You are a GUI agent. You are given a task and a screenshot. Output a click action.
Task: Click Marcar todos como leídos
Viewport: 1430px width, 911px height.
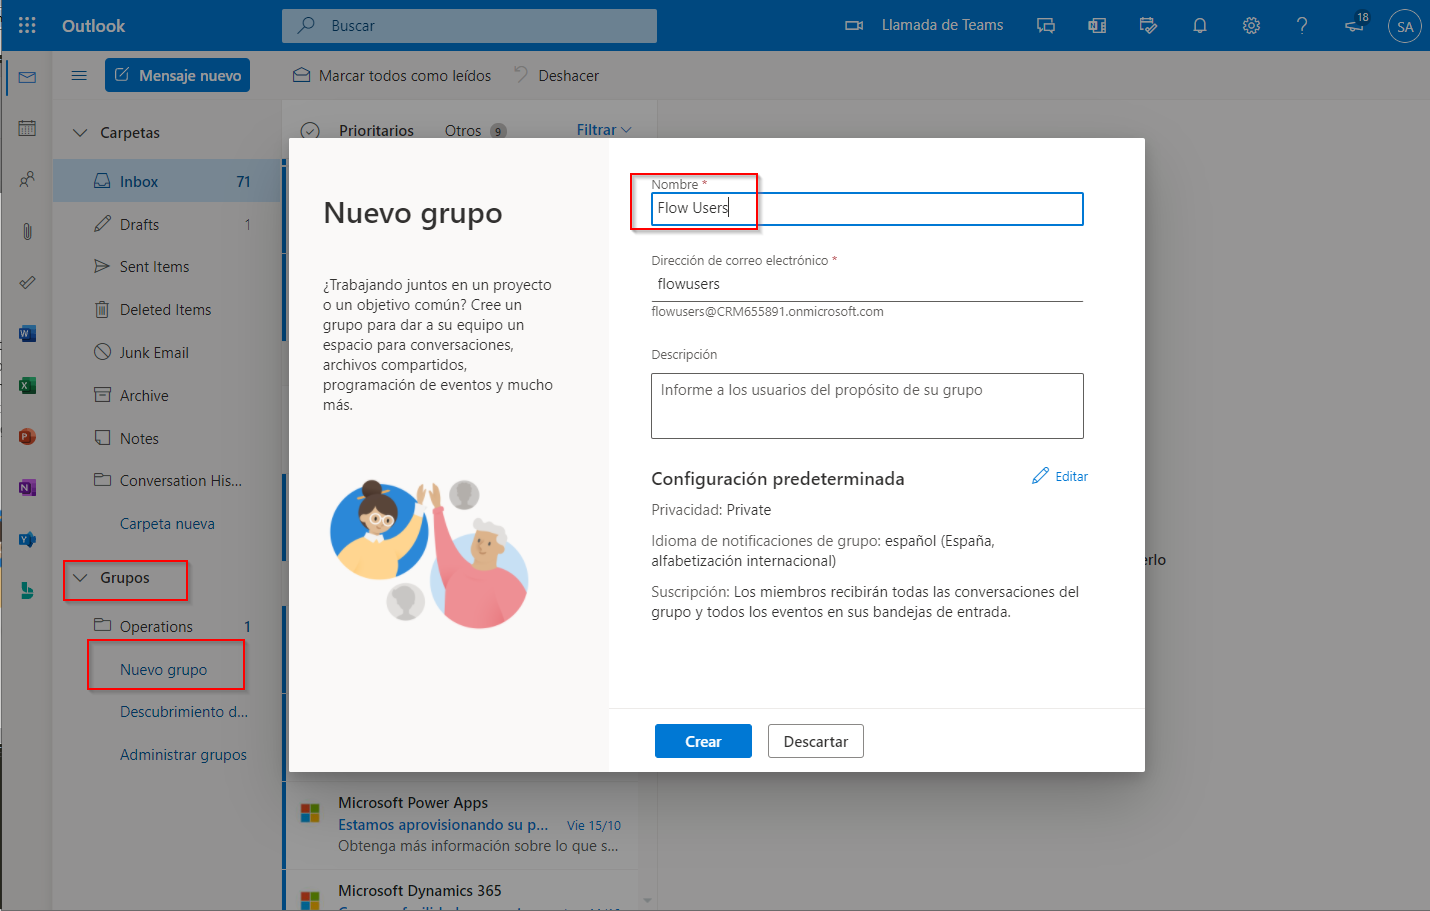pyautogui.click(x=392, y=75)
